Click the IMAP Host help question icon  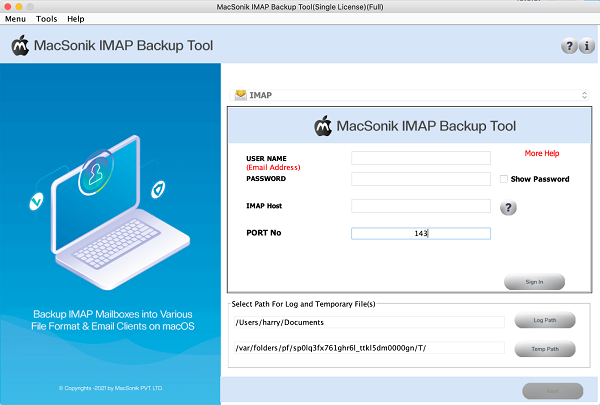(508, 208)
